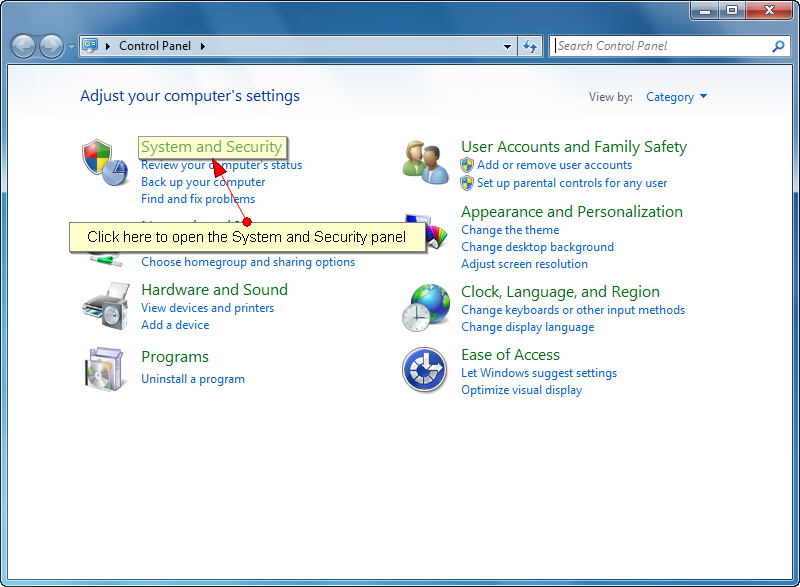
Task: Choose homegroup and sharing options
Action: 248,262
